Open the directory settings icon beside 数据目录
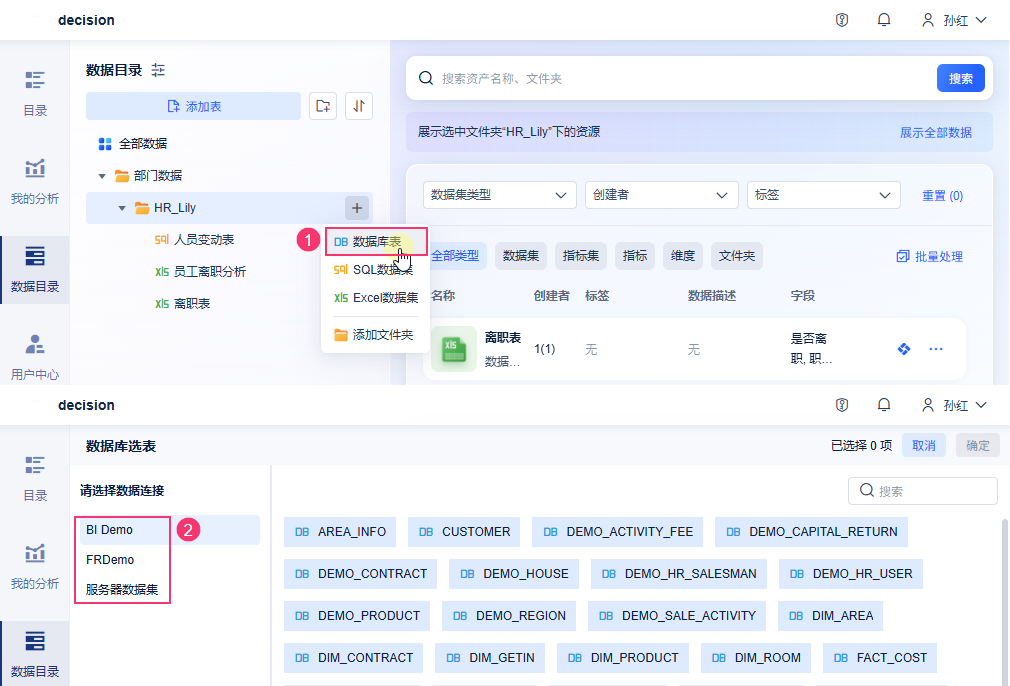The height and width of the screenshot is (686, 1010). [158, 70]
